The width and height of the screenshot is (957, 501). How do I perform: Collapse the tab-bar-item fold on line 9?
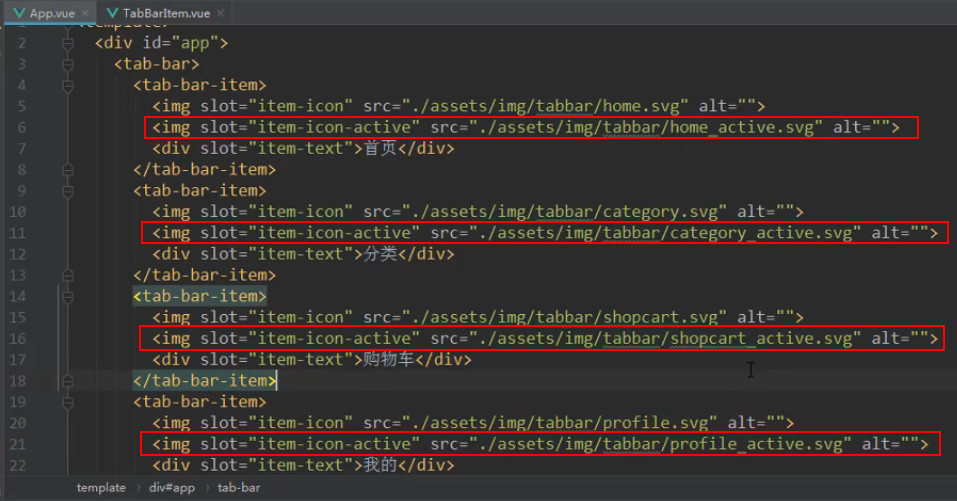point(68,191)
